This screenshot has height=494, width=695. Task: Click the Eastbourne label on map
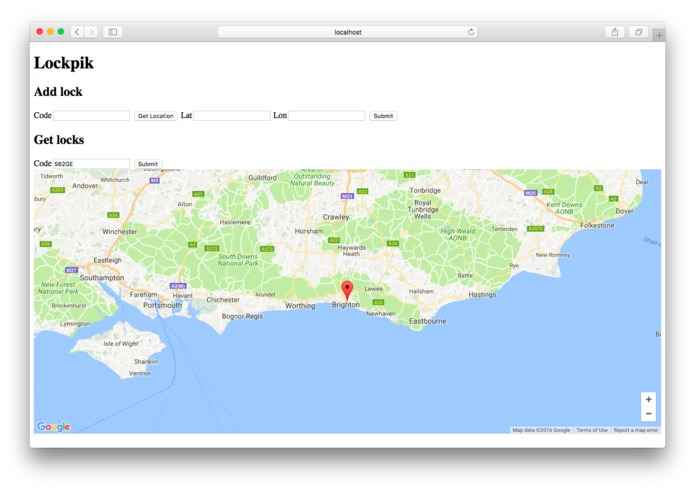coord(427,321)
